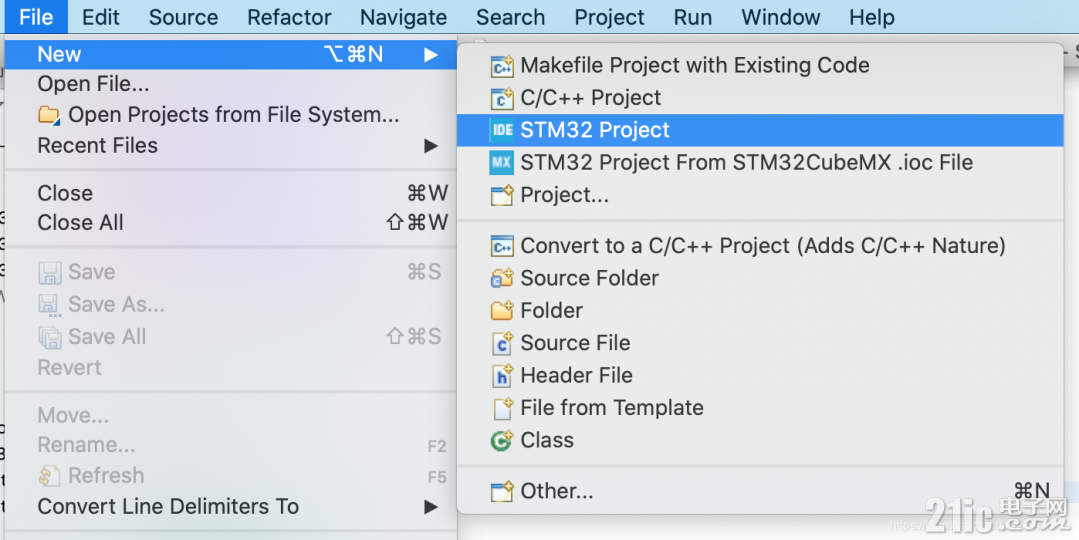Viewport: 1079px width, 540px height.
Task: Click the Source Folder icon
Action: pyautogui.click(x=502, y=278)
